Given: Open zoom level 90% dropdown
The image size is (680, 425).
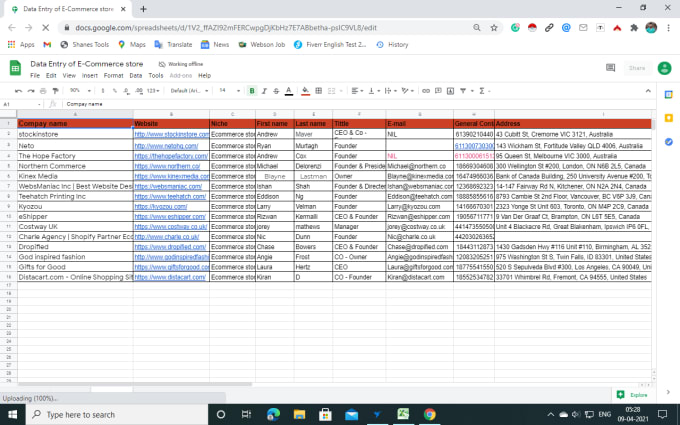Looking at the screenshot, I should click(80, 91).
